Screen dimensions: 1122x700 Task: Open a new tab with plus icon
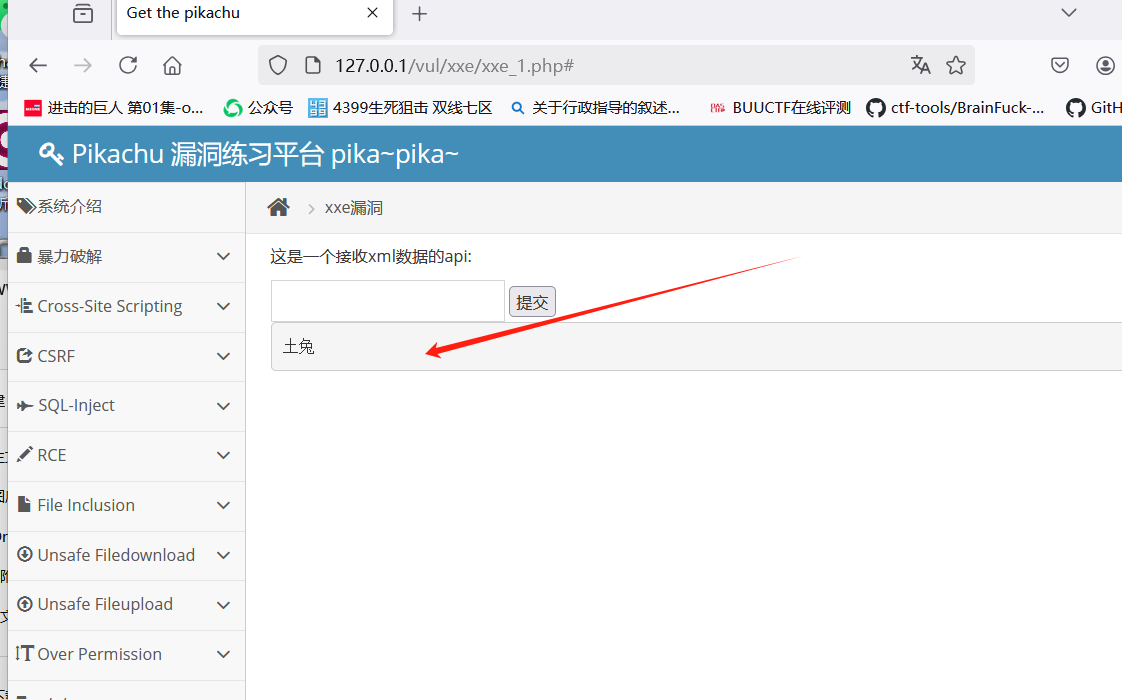click(419, 14)
